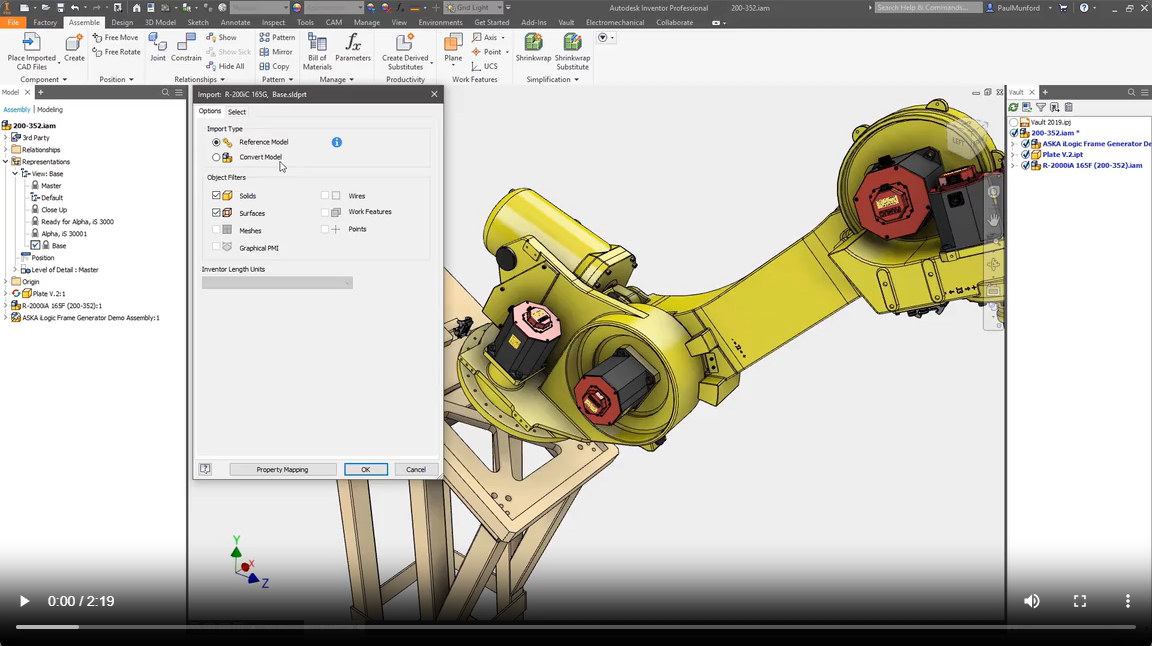Image resolution: width=1152 pixels, height=646 pixels.
Task: Expand the Plate V.2:1 tree node
Action: (6, 294)
